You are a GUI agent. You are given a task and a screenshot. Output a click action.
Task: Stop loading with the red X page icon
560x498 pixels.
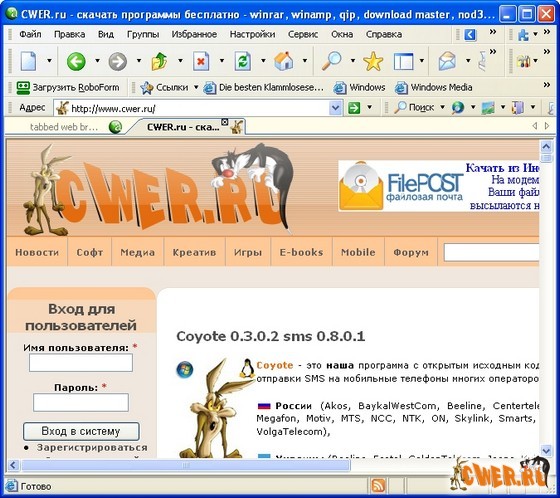(x=201, y=61)
